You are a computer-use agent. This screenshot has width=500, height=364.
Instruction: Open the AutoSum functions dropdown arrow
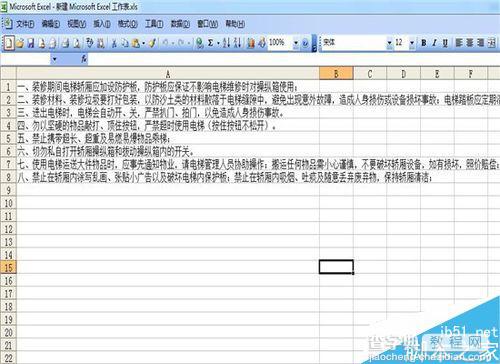(218, 43)
